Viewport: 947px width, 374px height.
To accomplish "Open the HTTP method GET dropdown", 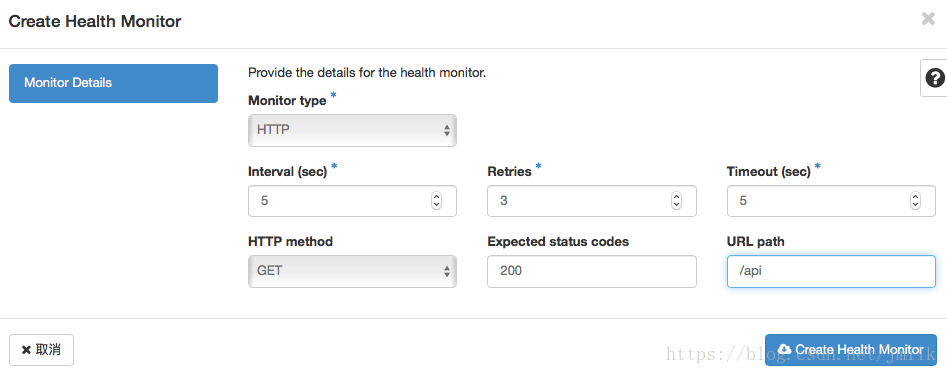I will 352,271.
